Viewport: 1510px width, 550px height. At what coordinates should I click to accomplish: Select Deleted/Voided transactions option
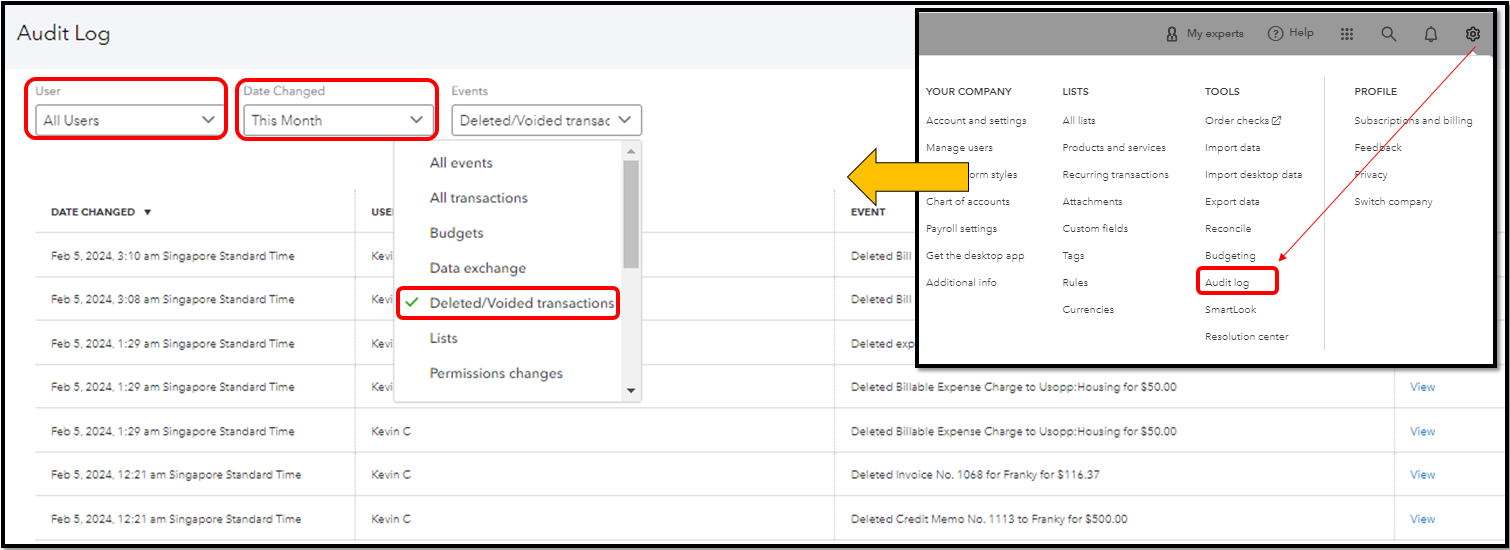click(x=521, y=303)
